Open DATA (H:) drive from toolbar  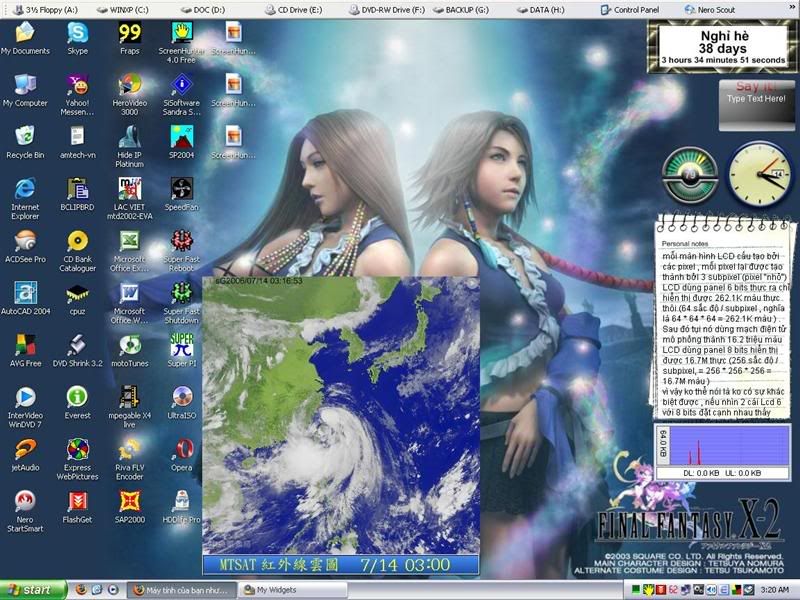pyautogui.click(x=540, y=9)
